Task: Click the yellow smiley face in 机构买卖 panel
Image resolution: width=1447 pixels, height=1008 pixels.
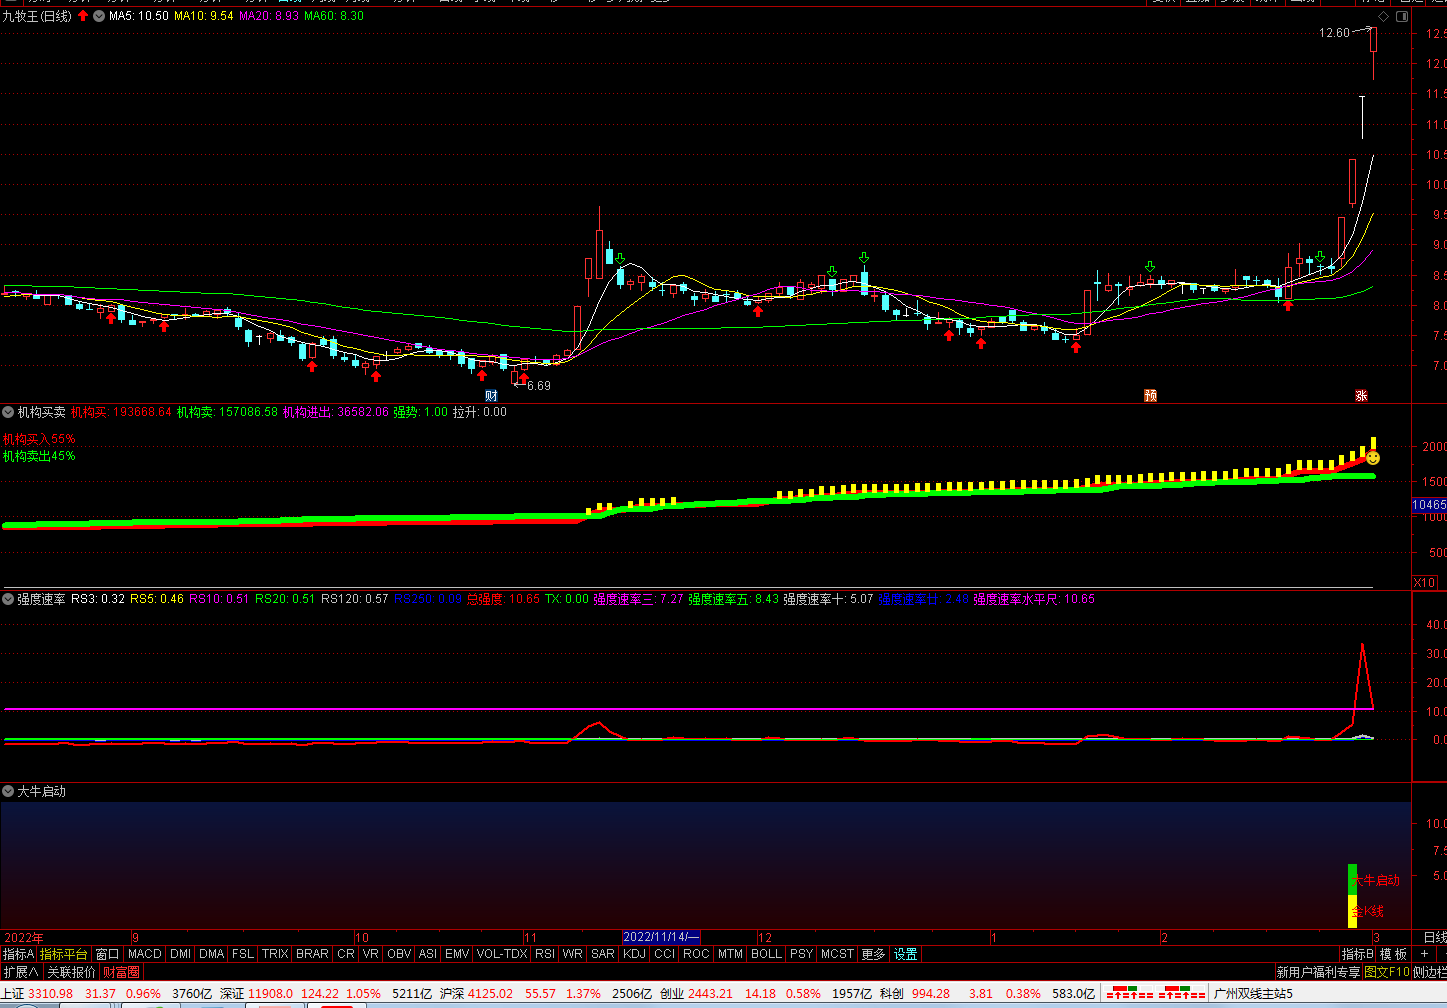Action: [x=1373, y=458]
